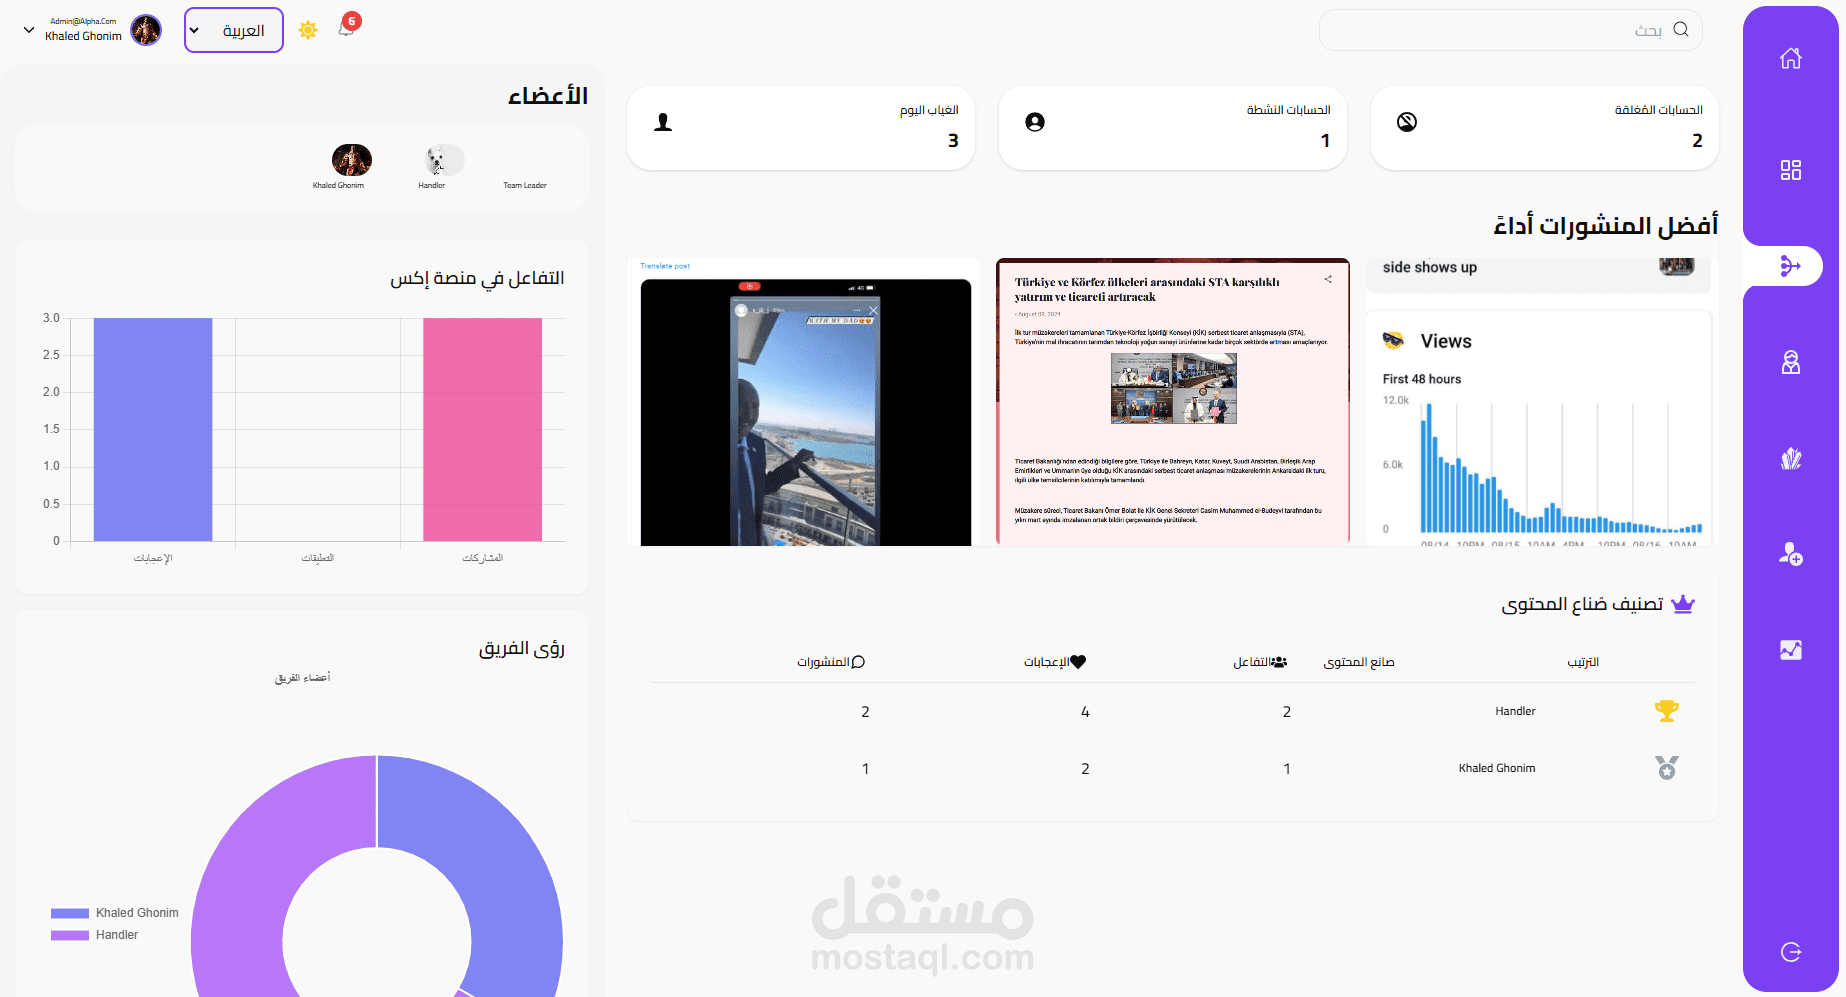Click the blocked icon on الحسابات المُغلقة card
This screenshot has width=1846, height=997.
(1407, 122)
